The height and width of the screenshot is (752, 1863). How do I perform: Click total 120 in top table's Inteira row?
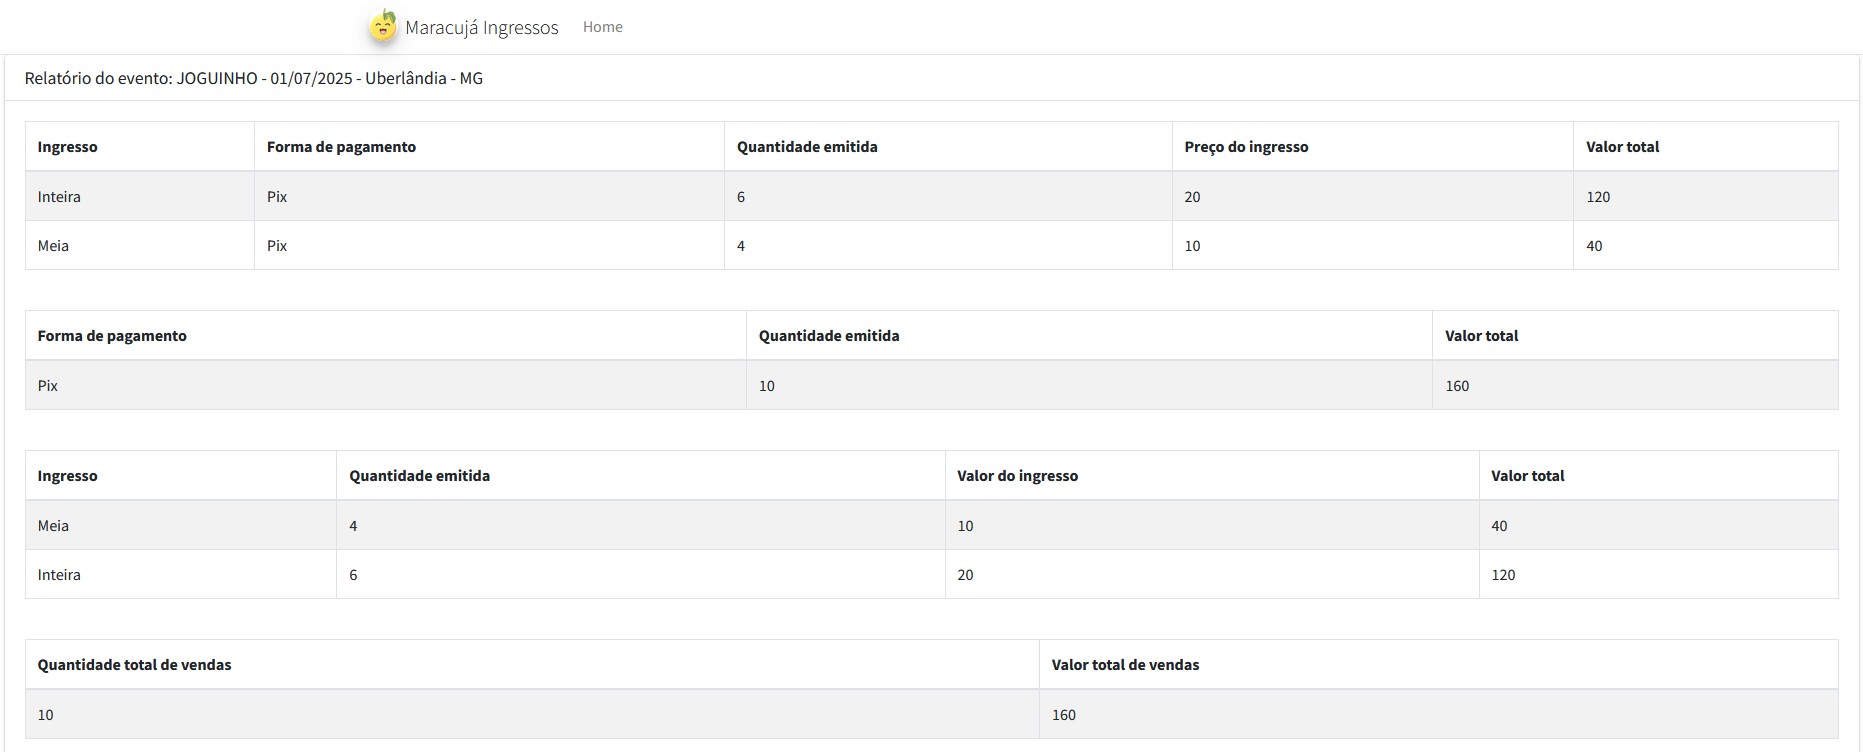click(x=1598, y=197)
